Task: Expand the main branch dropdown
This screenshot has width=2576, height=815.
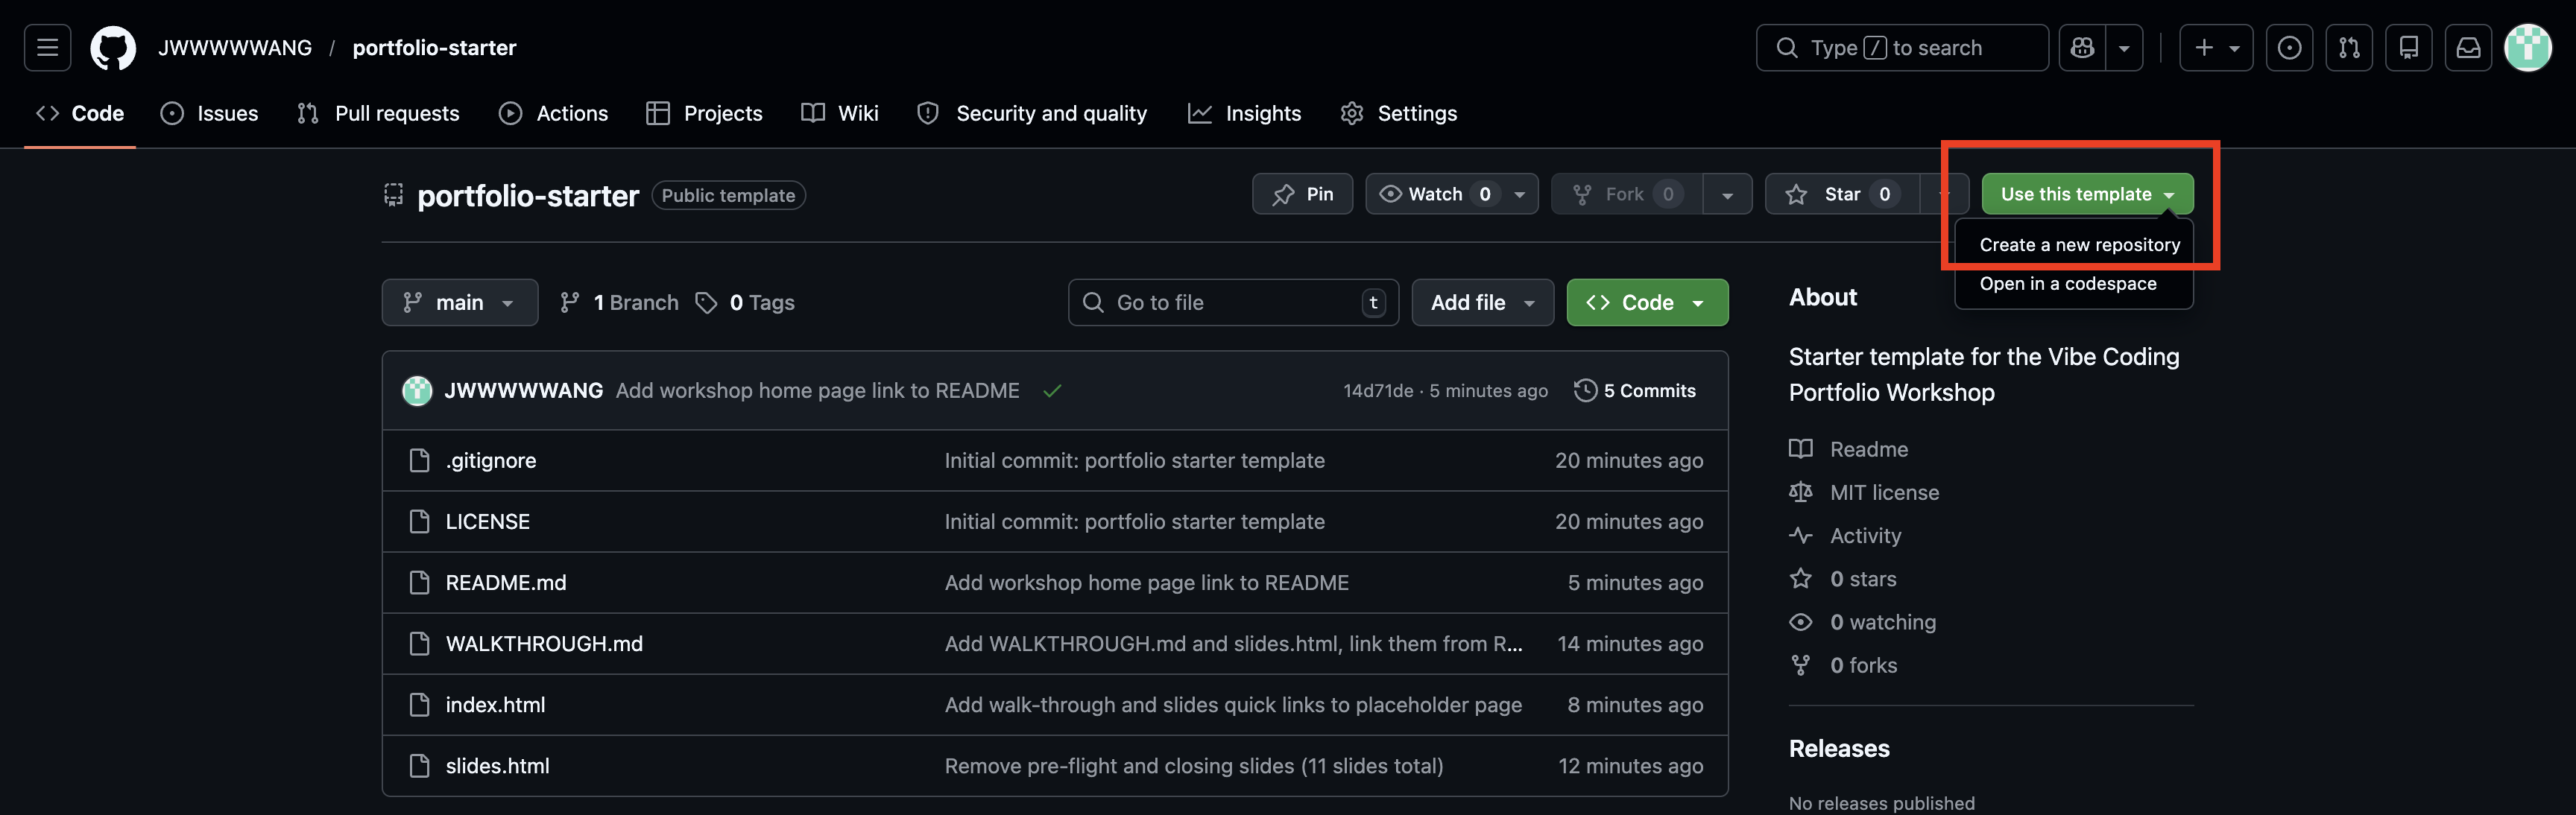Action: [459, 302]
